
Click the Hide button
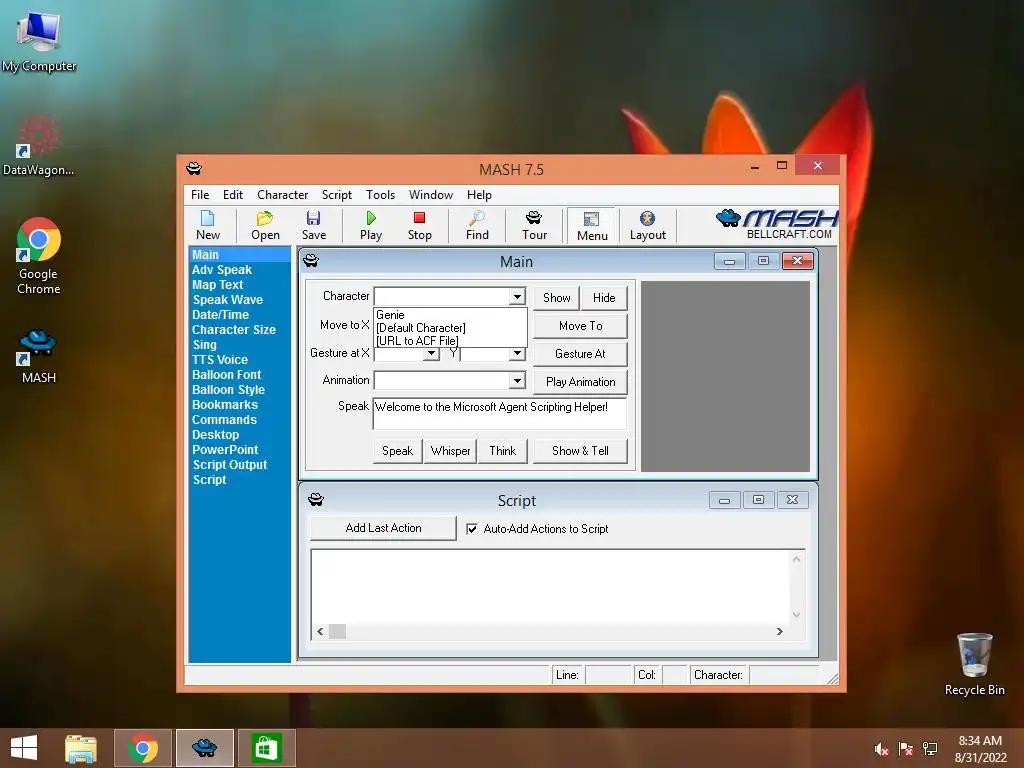coord(604,298)
